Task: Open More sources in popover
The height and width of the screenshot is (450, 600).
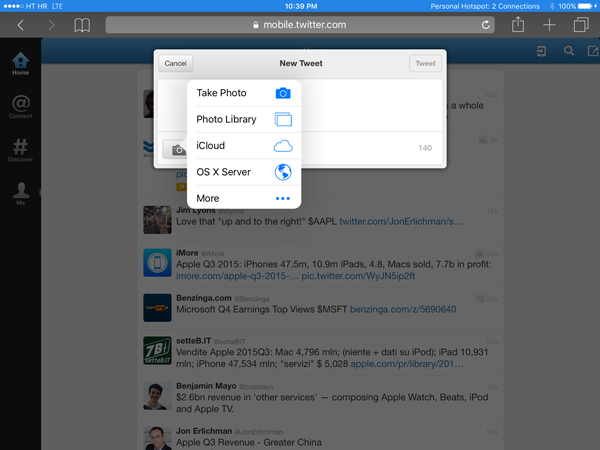Action: click(x=244, y=198)
